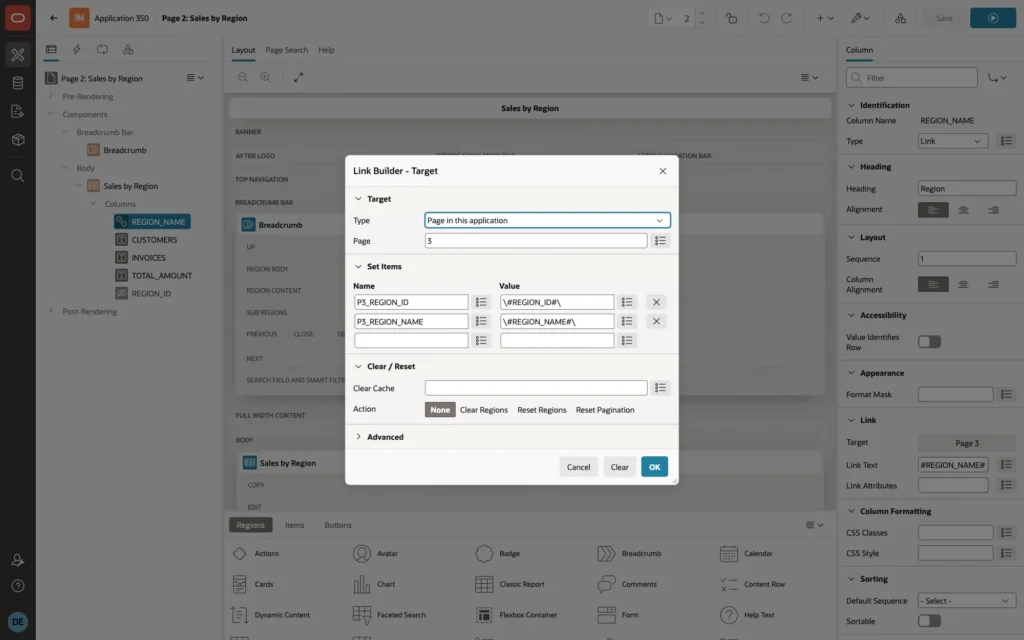Click the property Filter search field
Image resolution: width=1024 pixels, height=640 pixels.
(912, 78)
